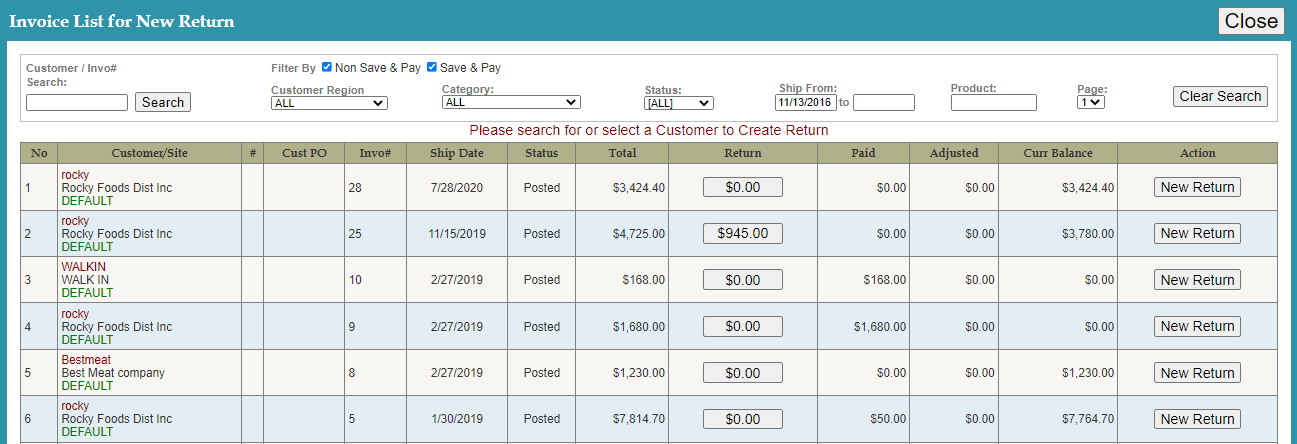The height and width of the screenshot is (444, 1297).
Task: Click the Product filter input
Action: pyautogui.click(x=993, y=102)
